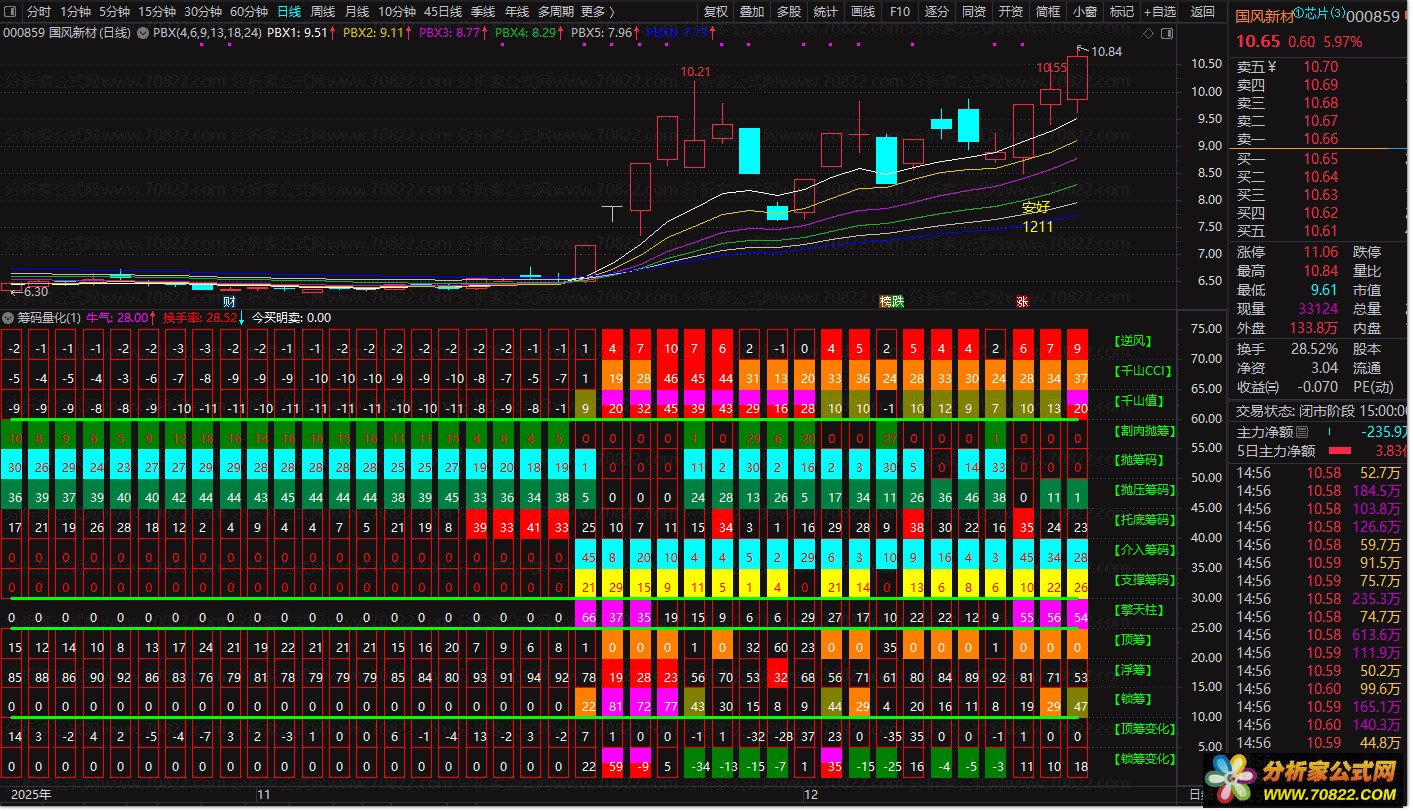Click the 卖一 price 10.66
The height and width of the screenshot is (811, 1413).
pos(1320,139)
